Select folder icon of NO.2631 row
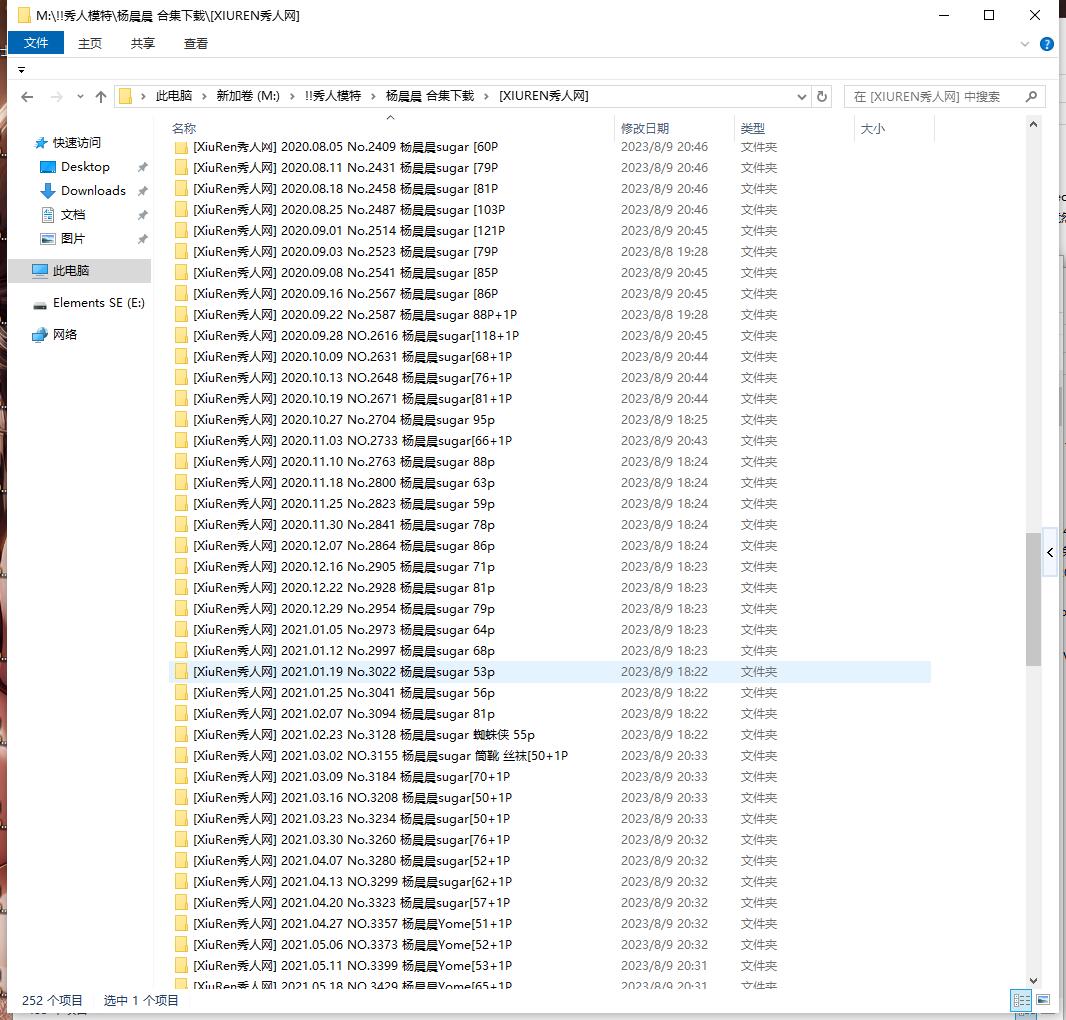Image resolution: width=1066 pixels, height=1020 pixels. point(181,357)
